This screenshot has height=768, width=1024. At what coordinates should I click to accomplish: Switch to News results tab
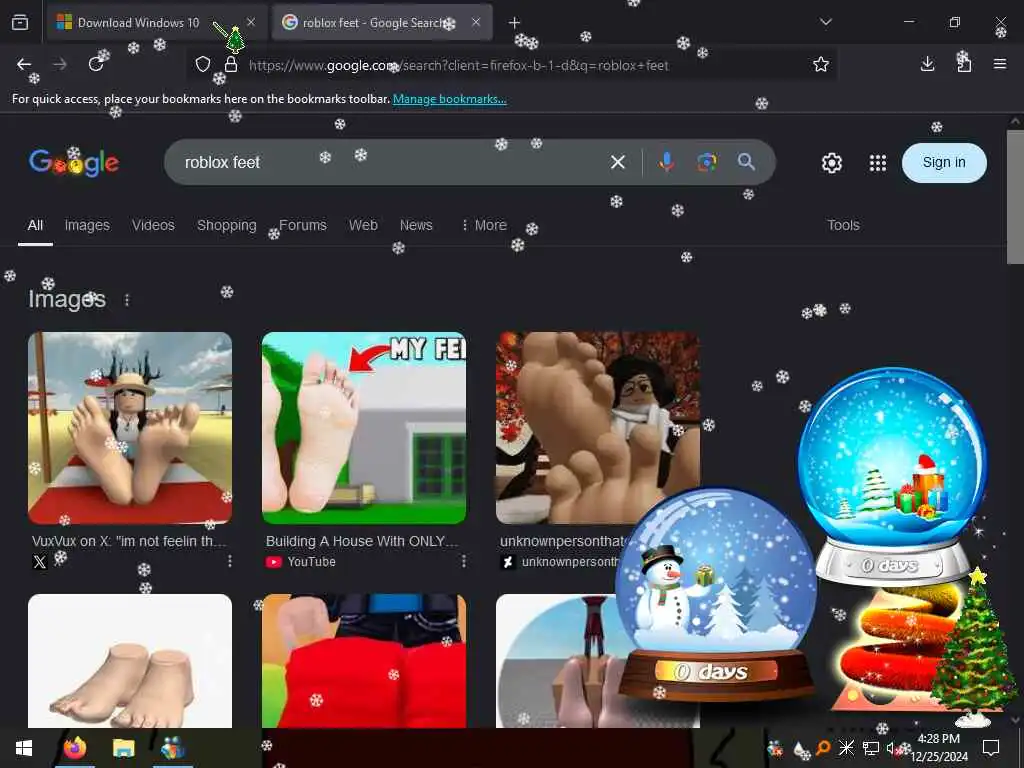point(416,225)
